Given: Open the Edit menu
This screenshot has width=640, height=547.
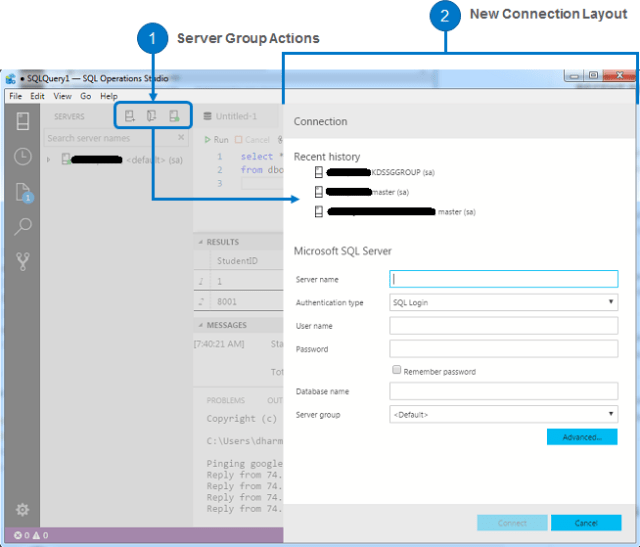Looking at the screenshot, I should (37, 96).
